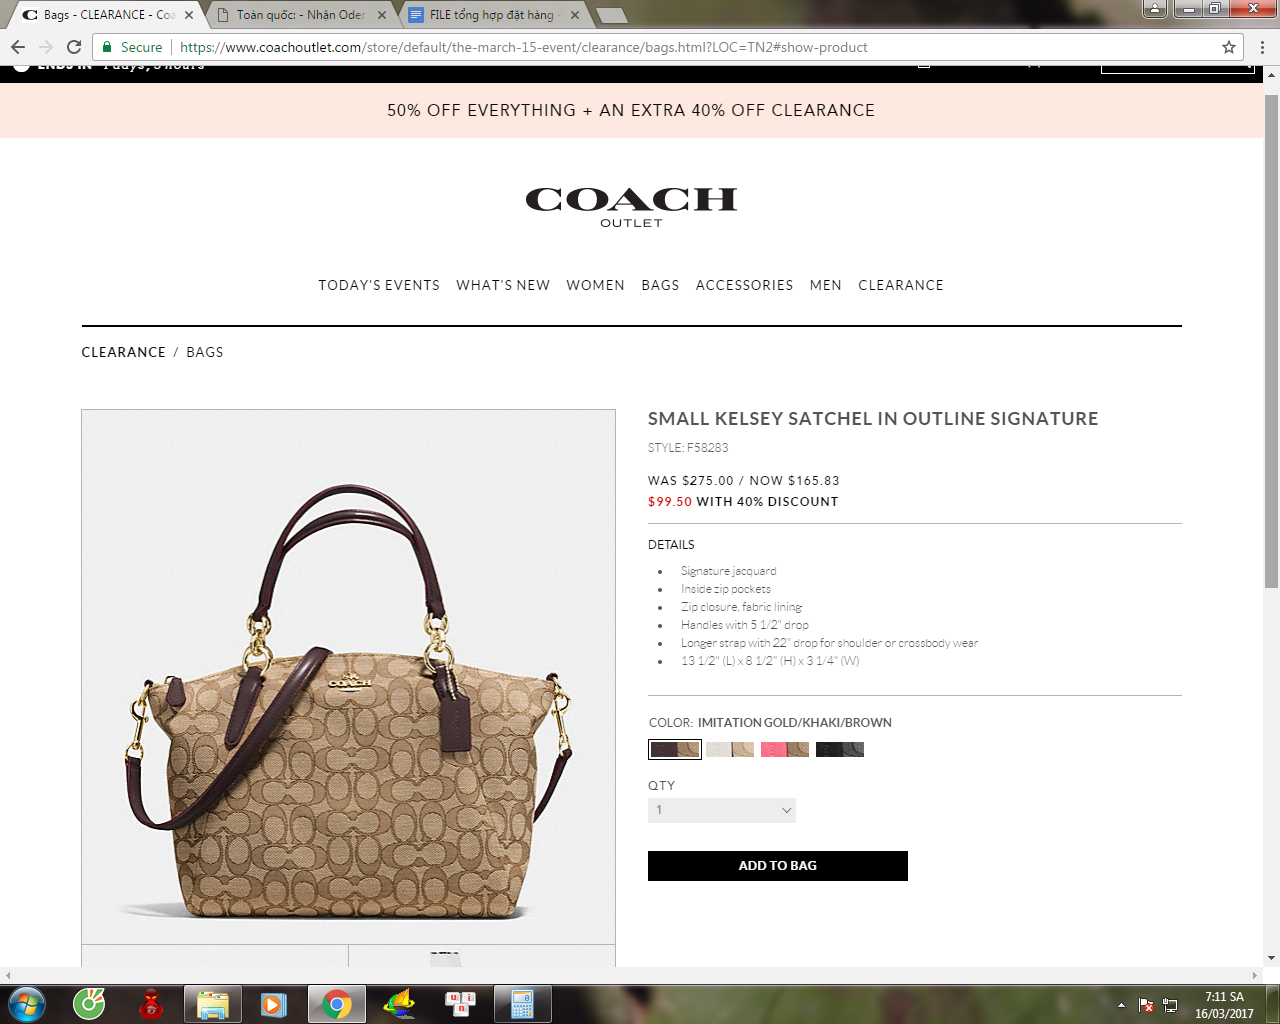The height and width of the screenshot is (1024, 1280).
Task: Reload the page with refresh icon
Action: pos(74,47)
